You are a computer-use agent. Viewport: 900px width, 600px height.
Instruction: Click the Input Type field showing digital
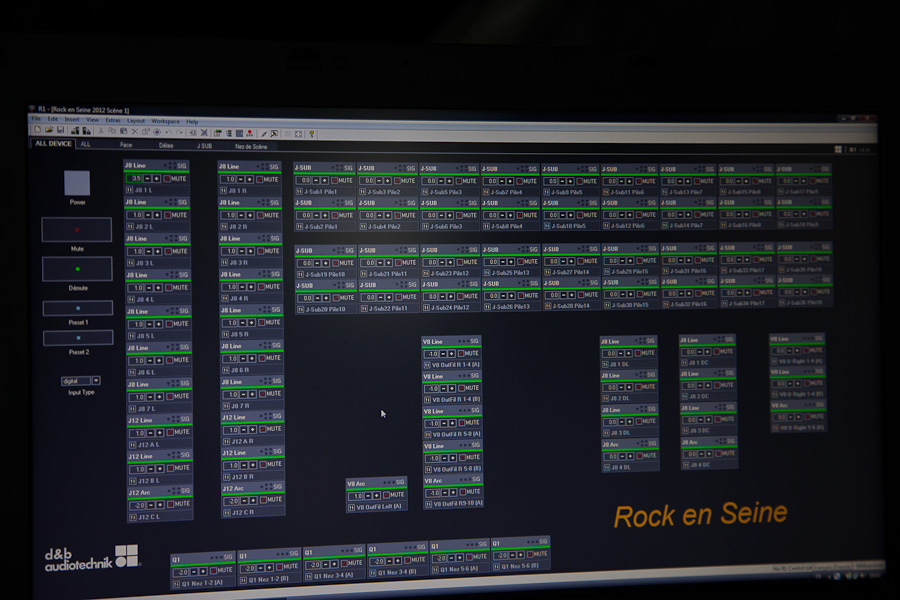coord(76,381)
